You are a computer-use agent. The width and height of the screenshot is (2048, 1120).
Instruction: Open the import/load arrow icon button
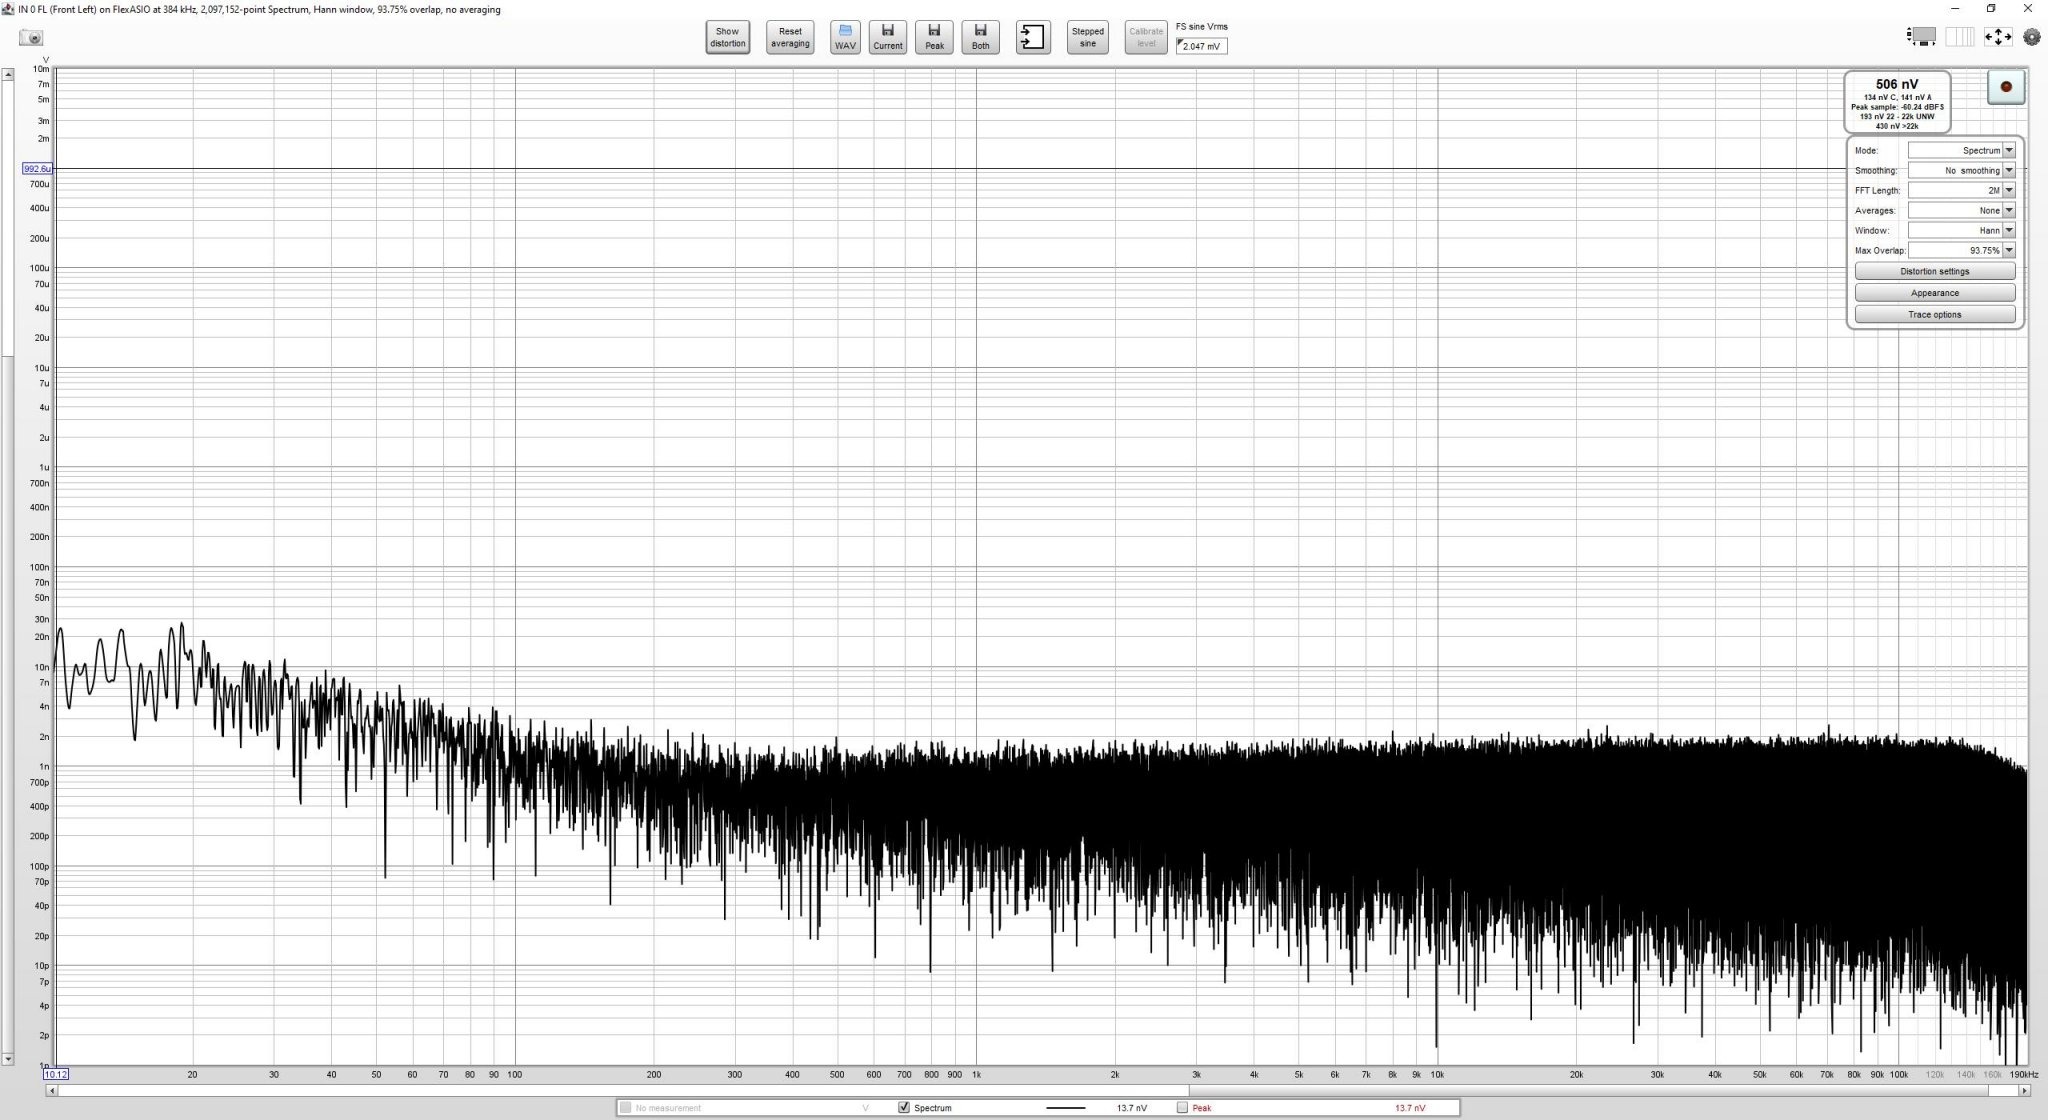pyautogui.click(x=1033, y=38)
